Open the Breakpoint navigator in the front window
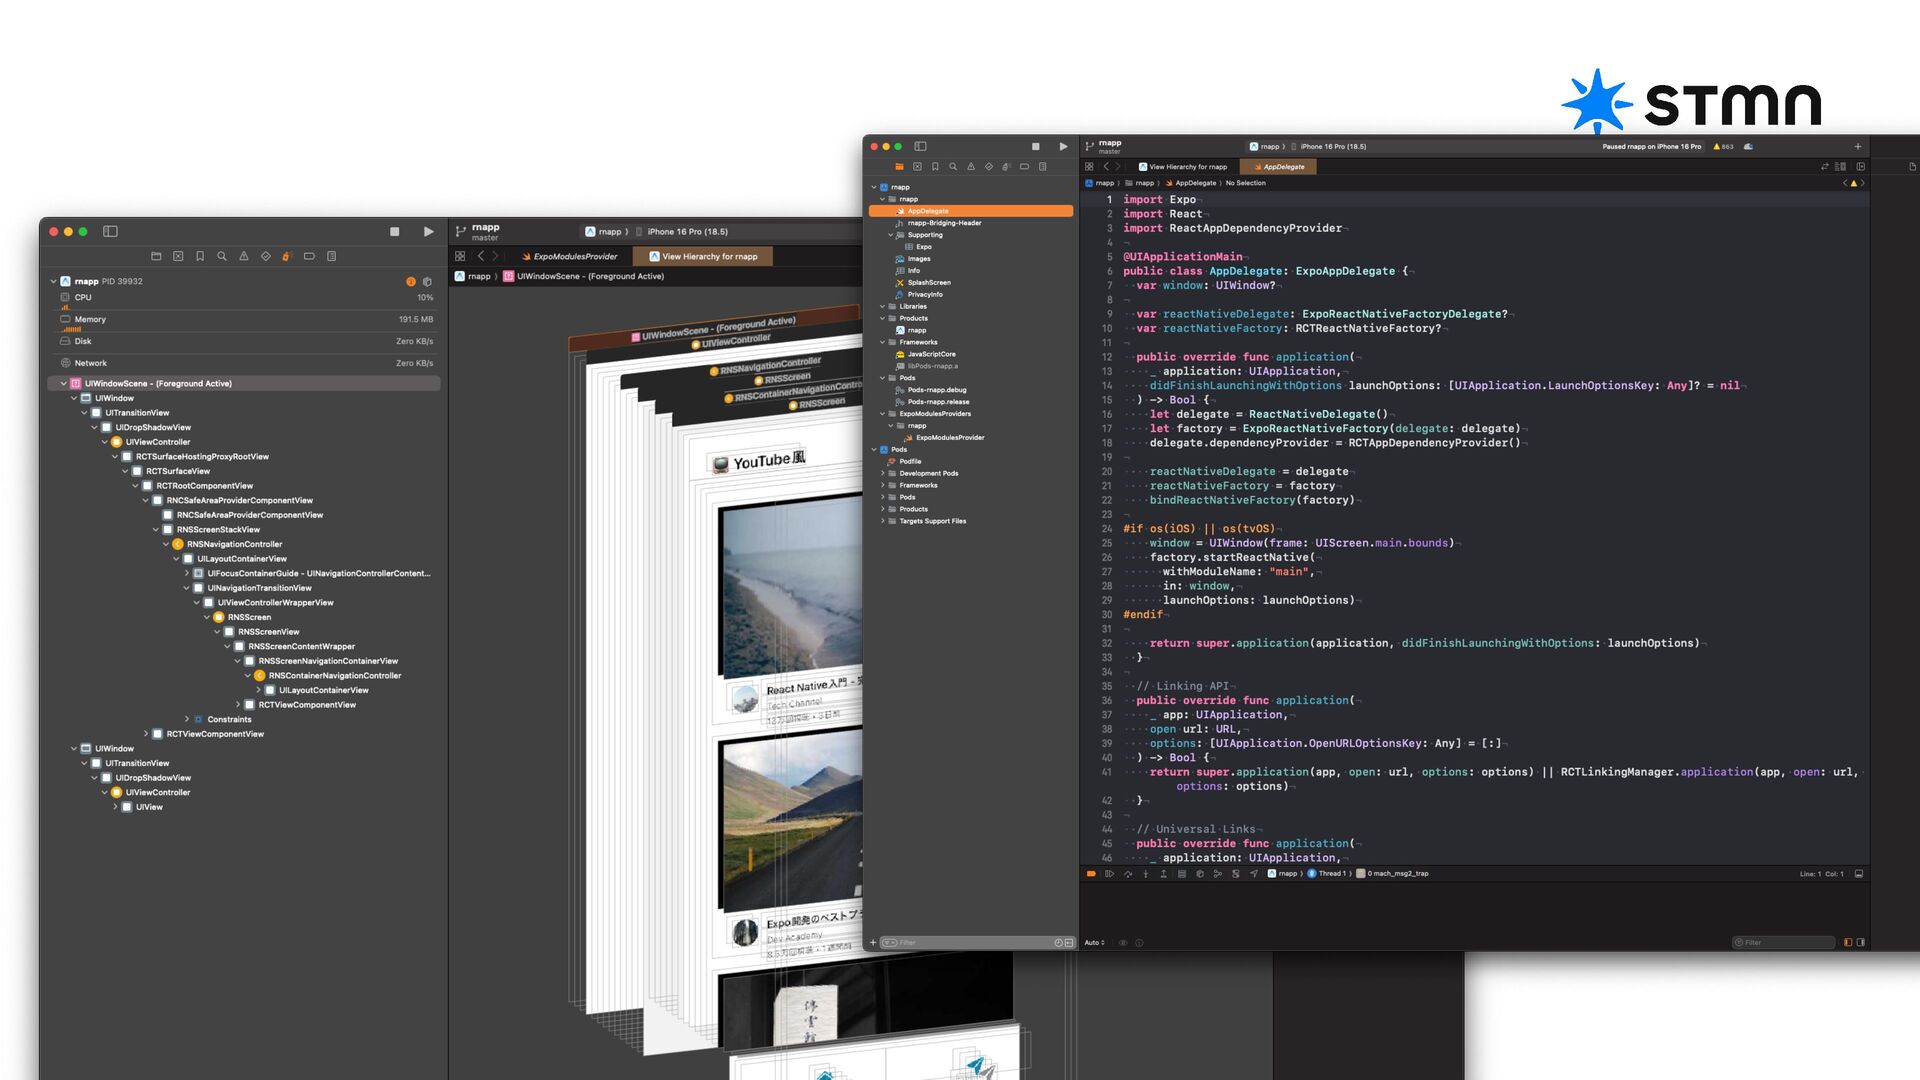The image size is (1920, 1080). (1024, 167)
